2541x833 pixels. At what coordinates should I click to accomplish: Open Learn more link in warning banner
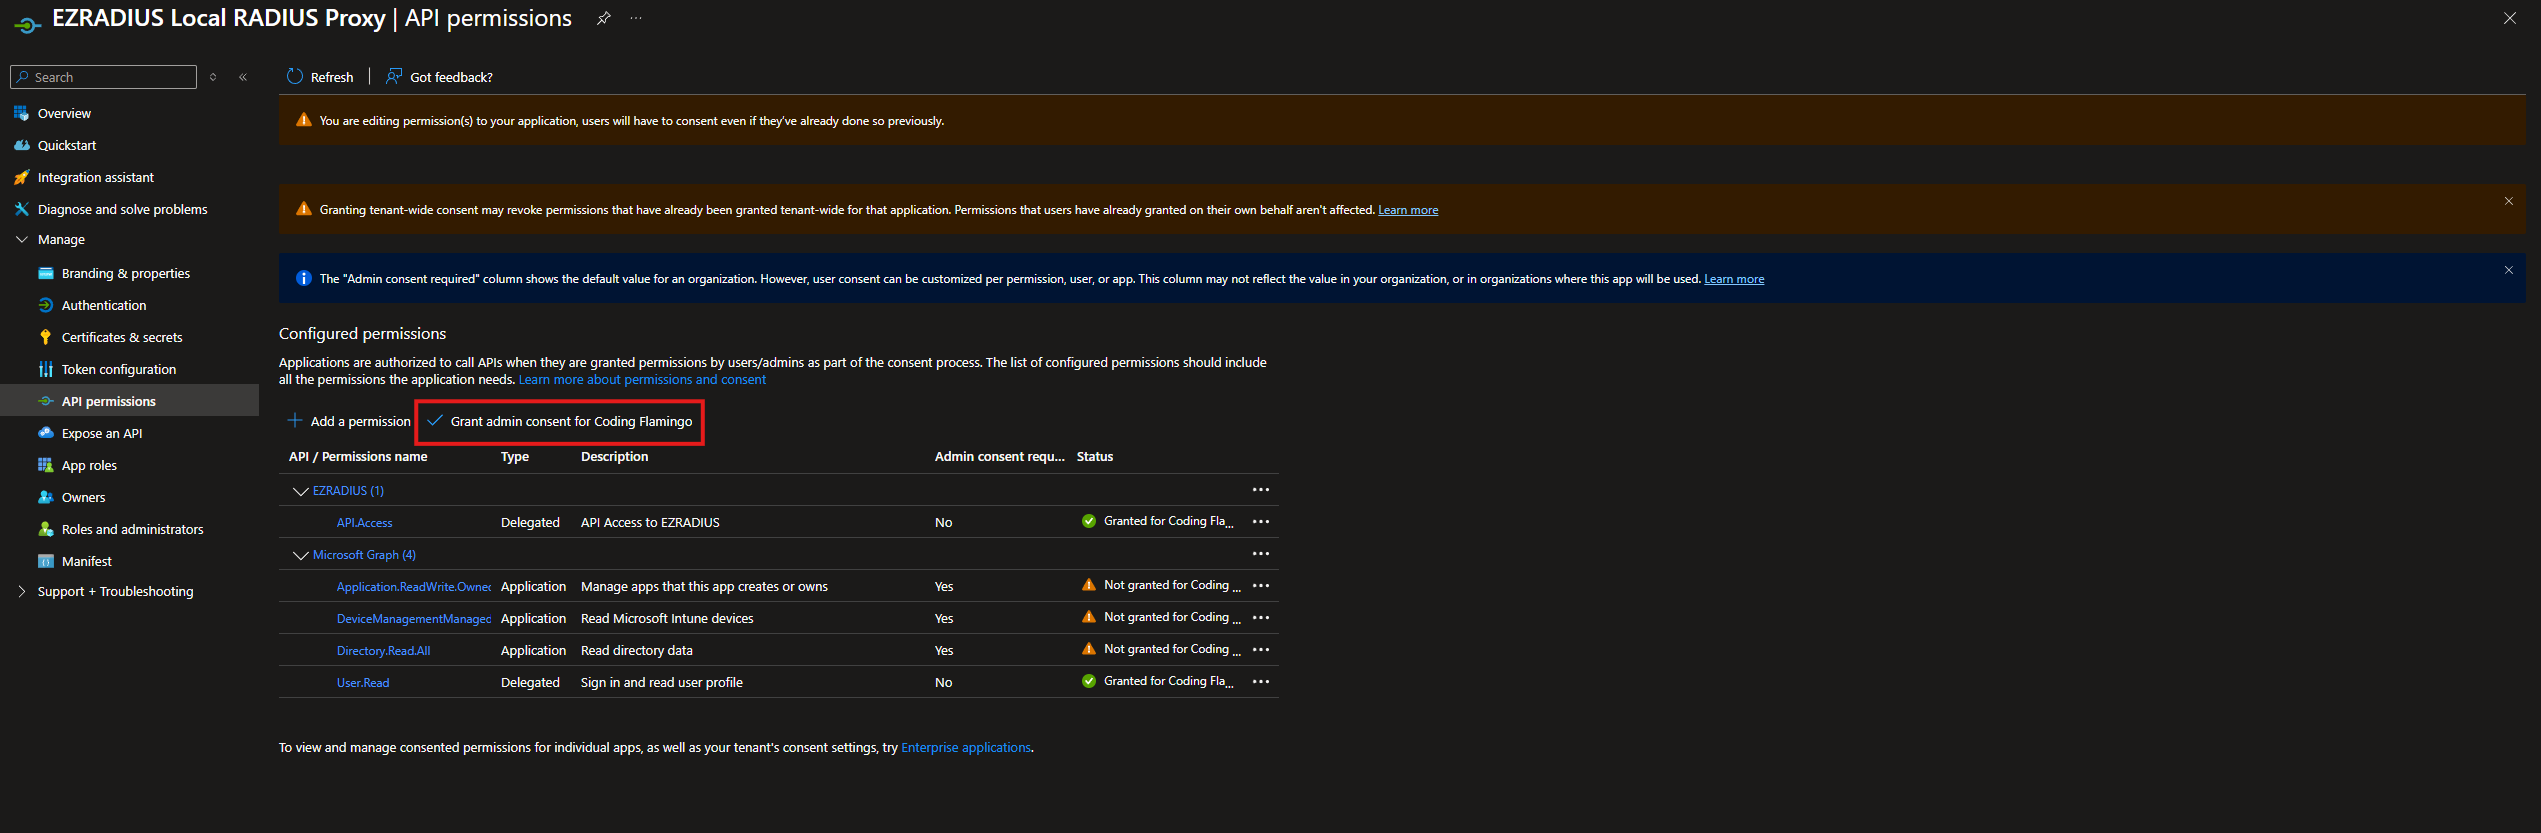pos(1408,210)
